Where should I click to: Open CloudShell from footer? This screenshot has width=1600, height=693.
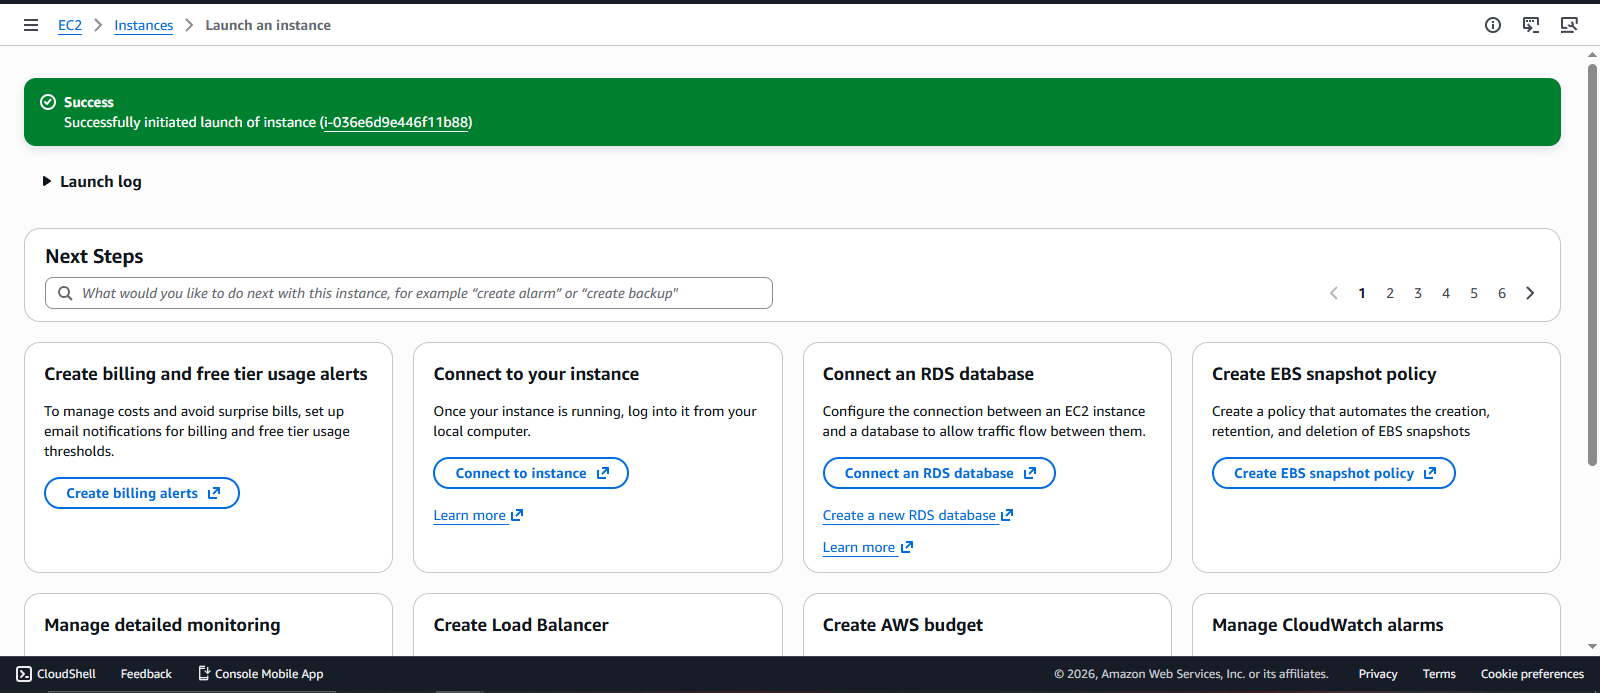[56, 674]
